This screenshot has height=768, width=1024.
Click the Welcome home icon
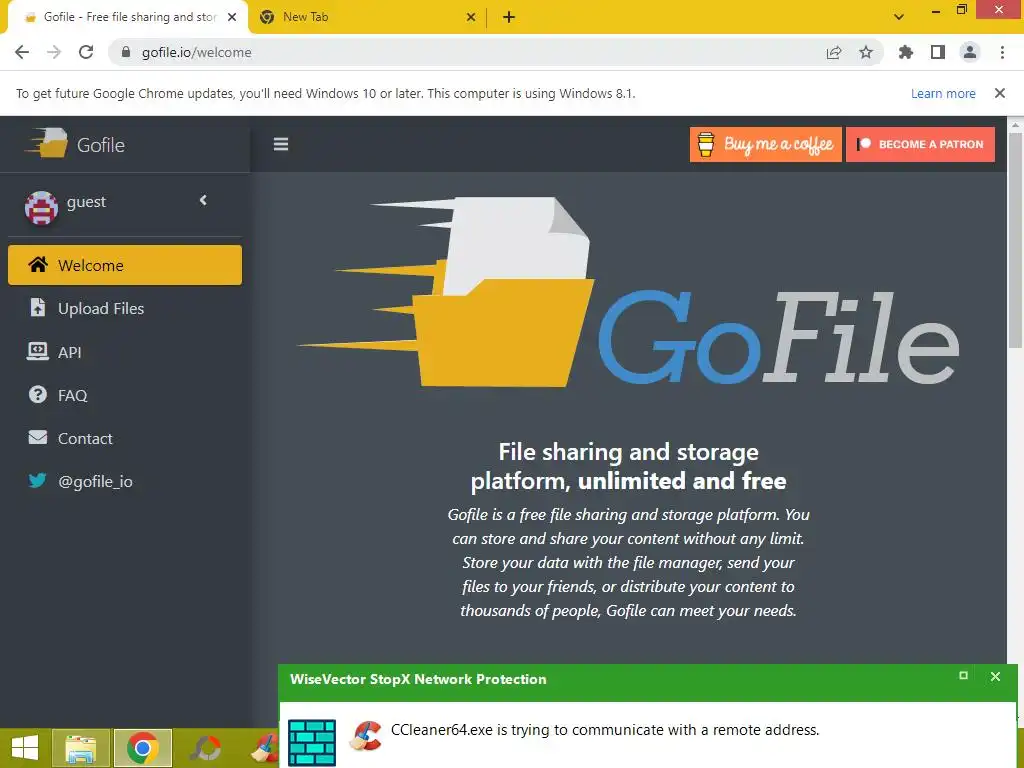click(x=38, y=264)
